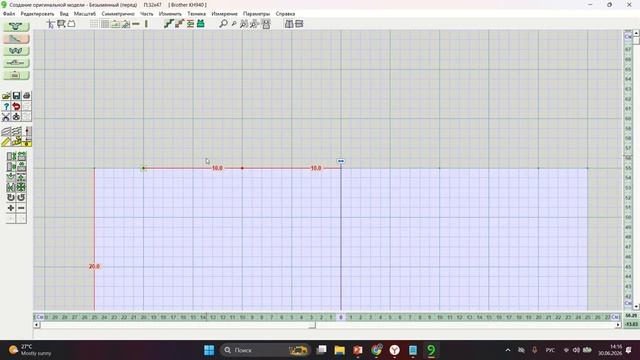Click the black minus icon in left panel
The height and width of the screenshot is (360, 640).
click(21, 208)
